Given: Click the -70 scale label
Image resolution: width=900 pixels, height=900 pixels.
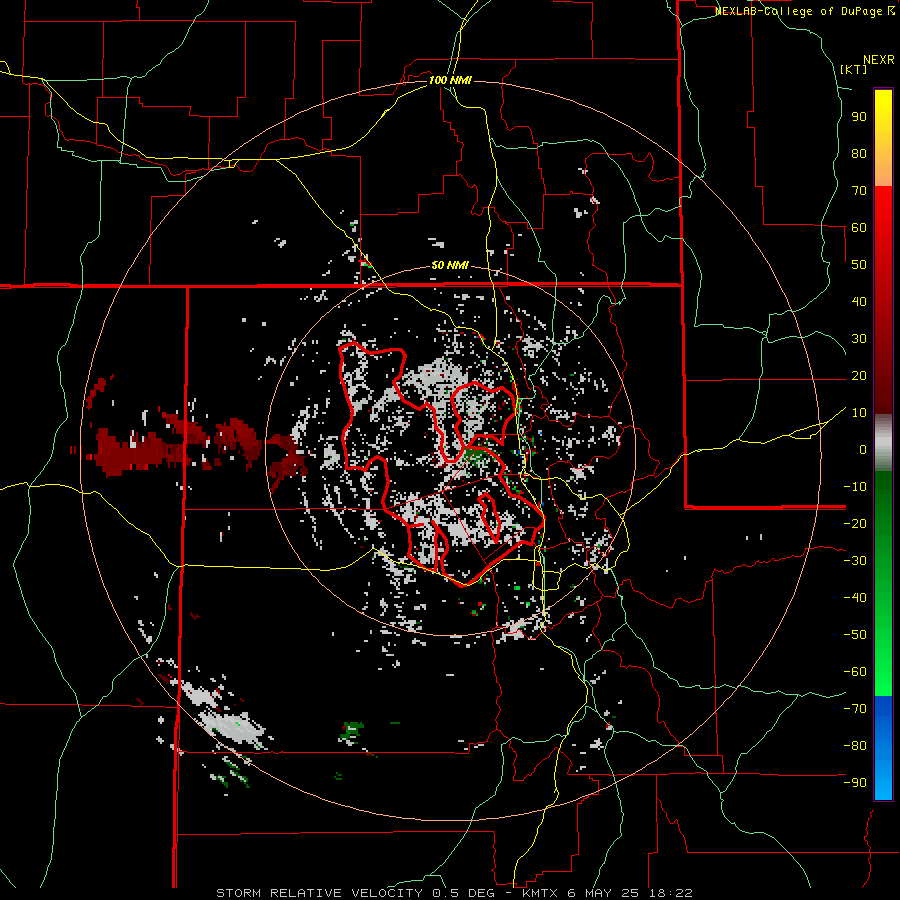Looking at the screenshot, I should [x=855, y=709].
